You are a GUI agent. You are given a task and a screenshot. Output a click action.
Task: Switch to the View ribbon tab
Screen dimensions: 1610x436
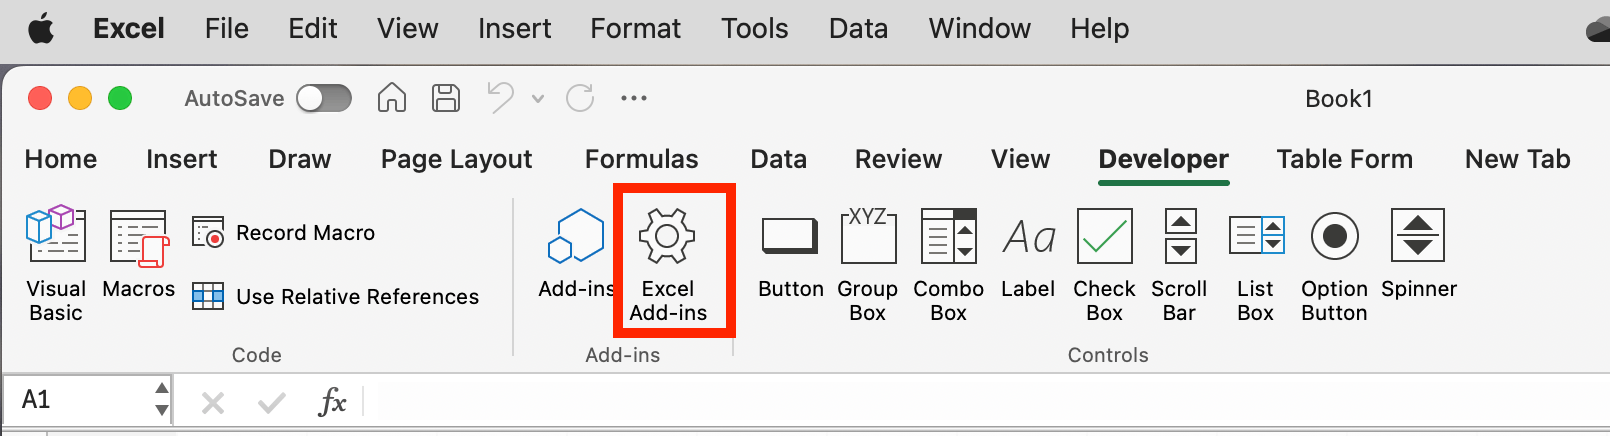[1021, 159]
